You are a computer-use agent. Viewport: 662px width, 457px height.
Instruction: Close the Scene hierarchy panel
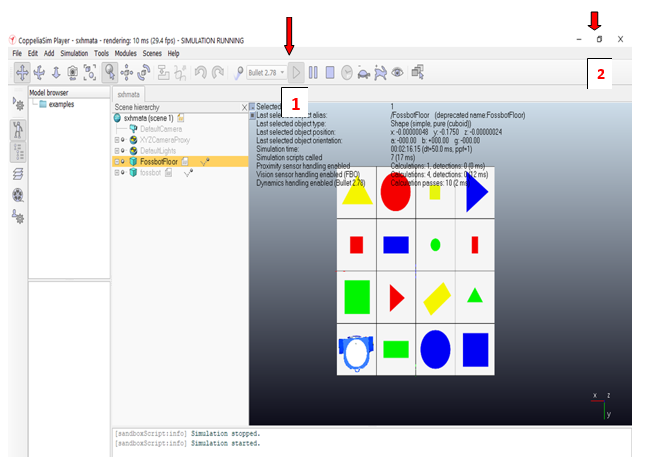pyautogui.click(x=244, y=106)
